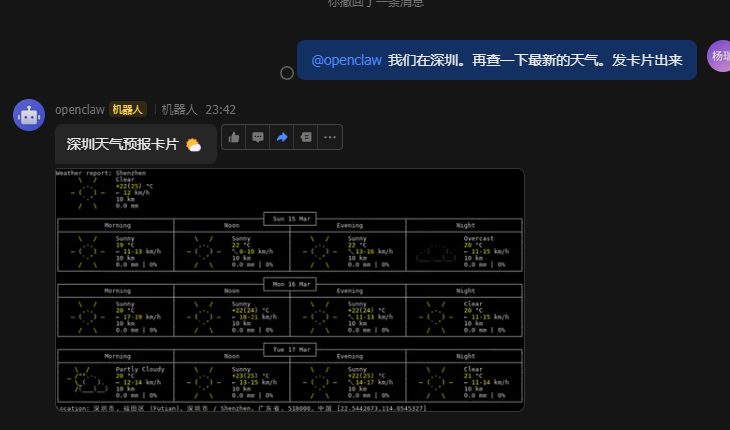Viewport: 730px width, 430px height.
Task: Forward the weather message with the arrow icon
Action: point(282,137)
